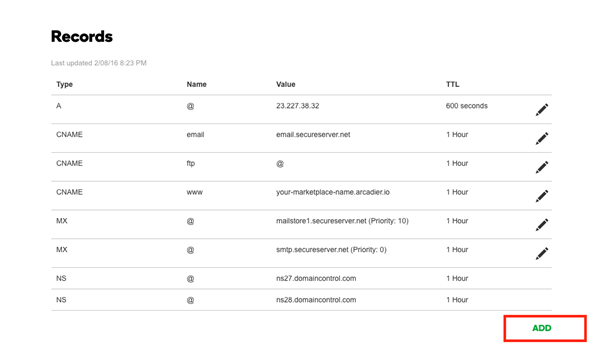
Task: Select the 600 seconds TTL value
Action: coord(467,106)
